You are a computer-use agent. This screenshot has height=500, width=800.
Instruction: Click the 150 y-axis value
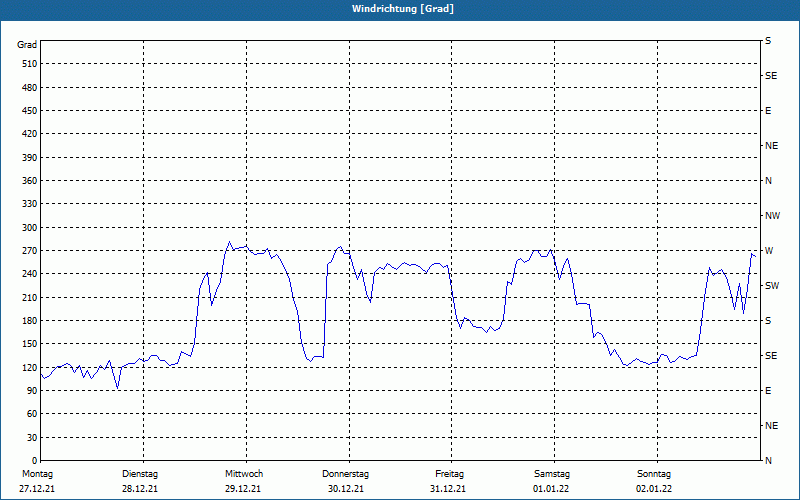pyautogui.click(x=30, y=344)
